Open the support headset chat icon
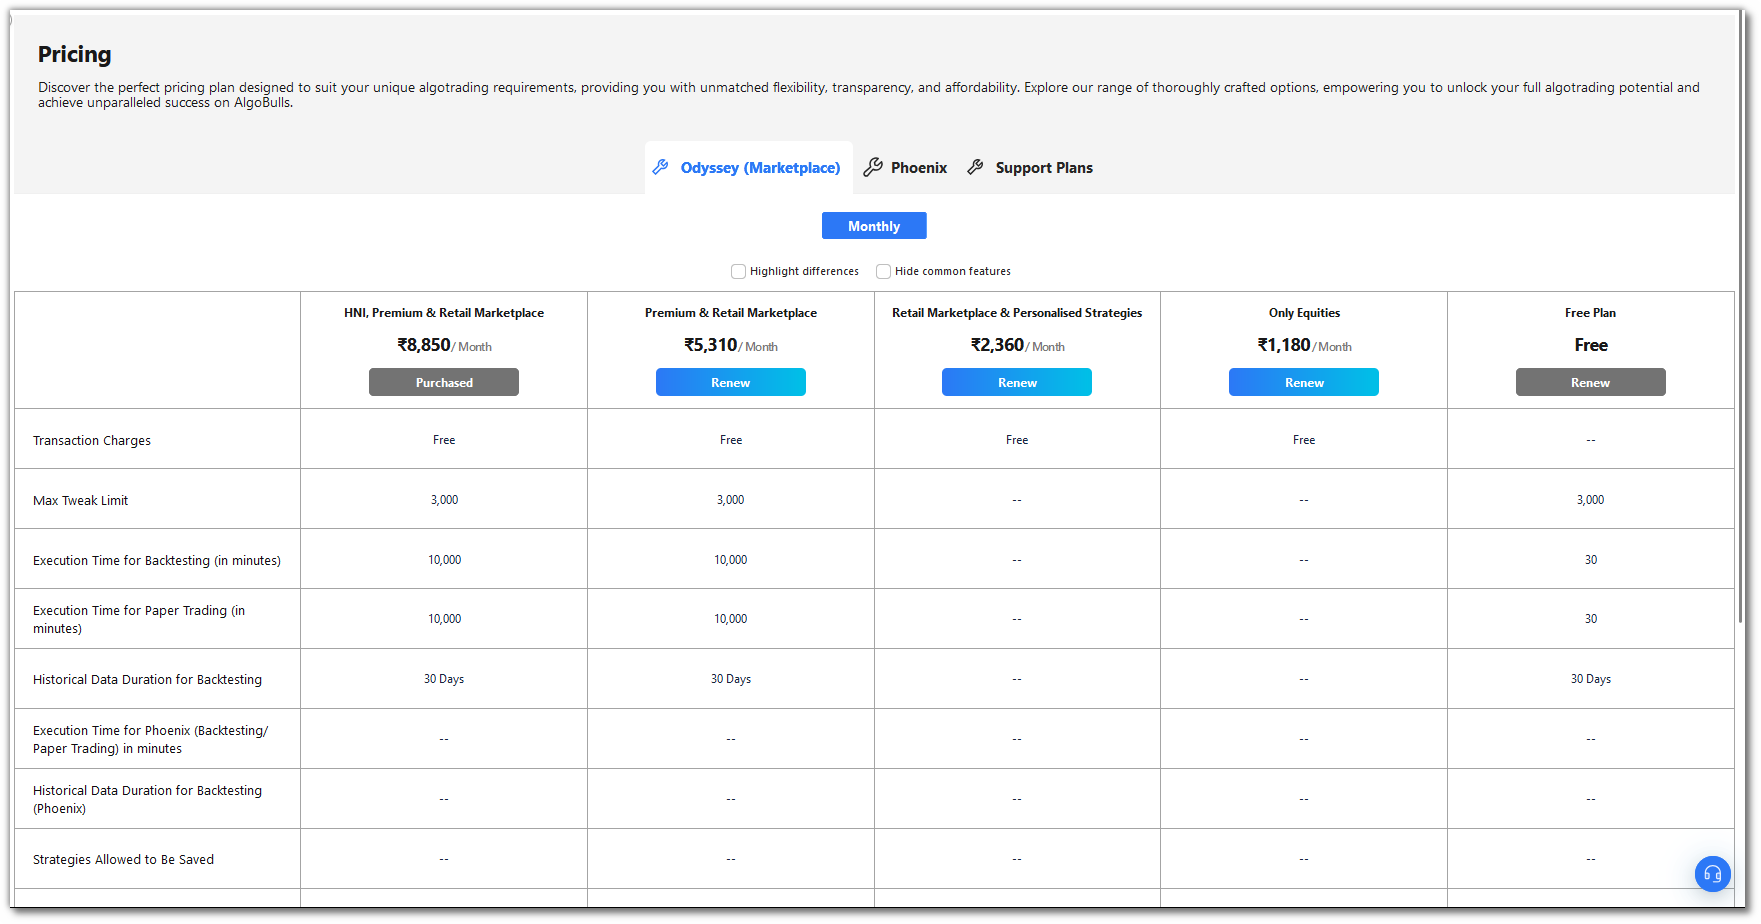The width and height of the screenshot is (1761, 924). [x=1712, y=874]
